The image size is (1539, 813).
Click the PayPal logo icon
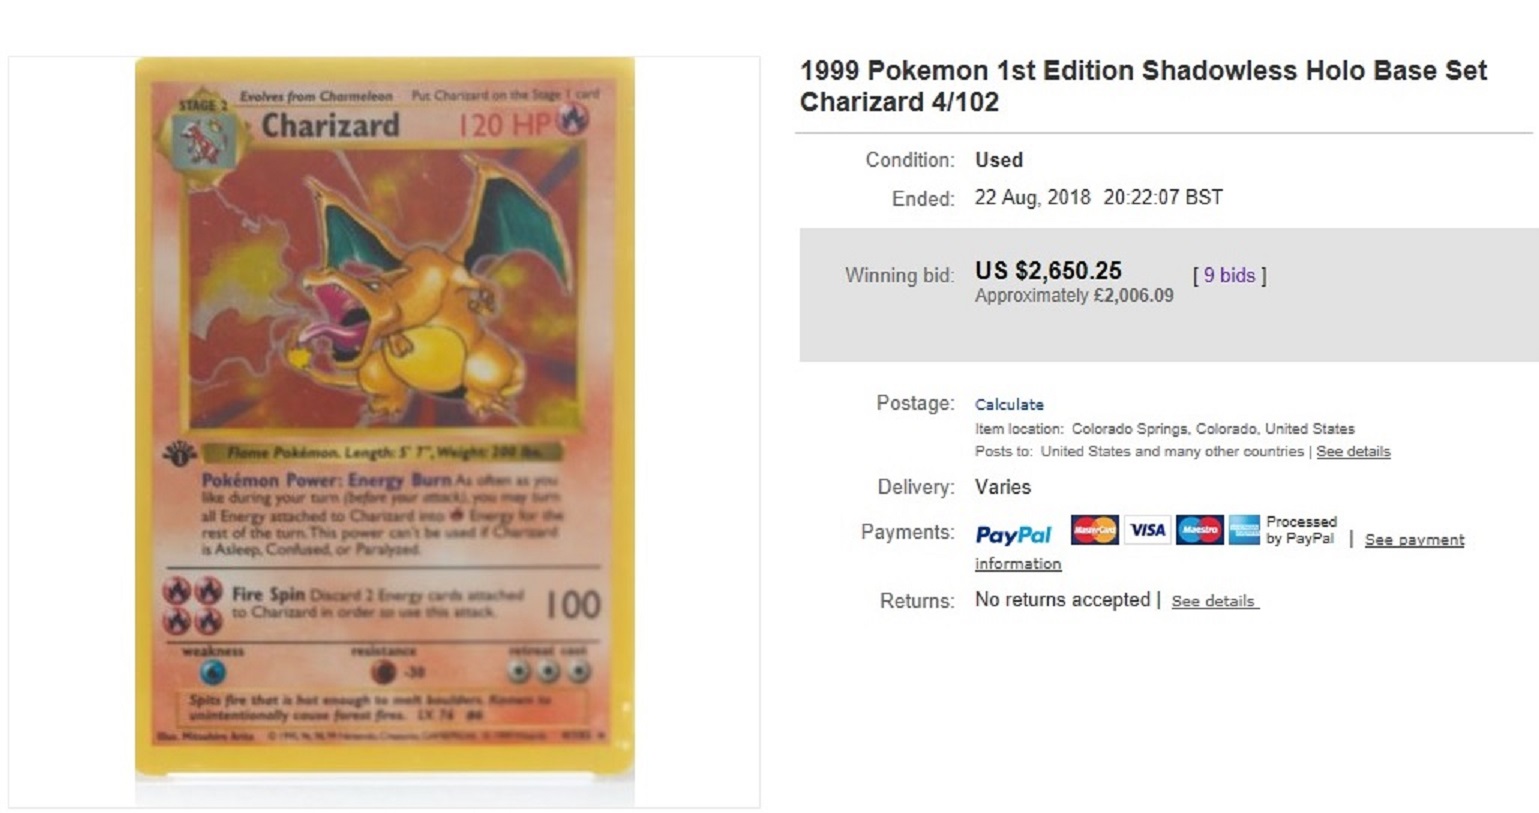pyautogui.click(x=1013, y=535)
